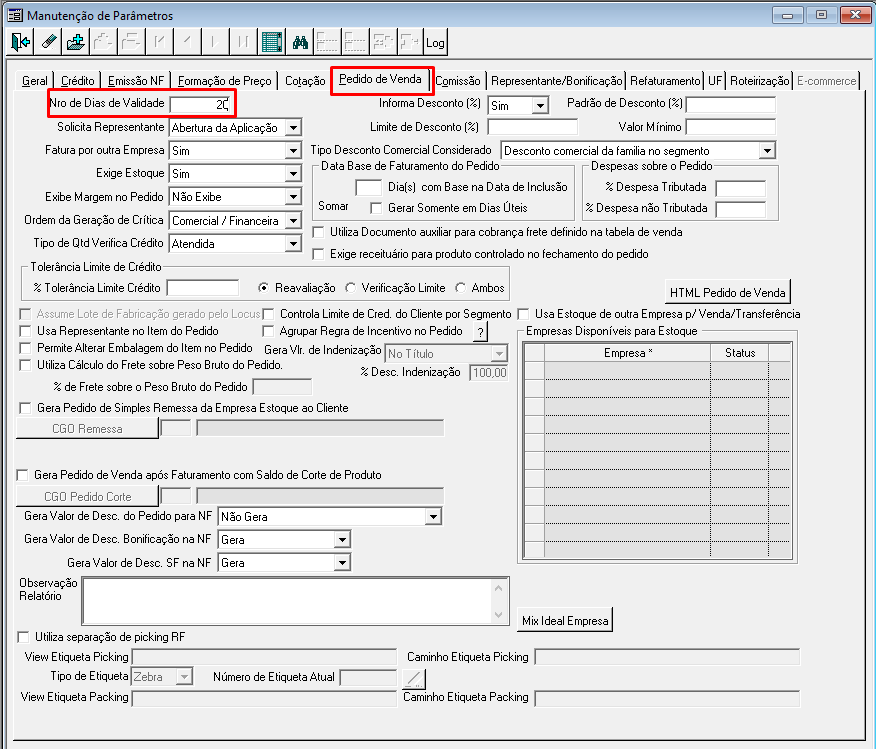Click the eraser clear icon
This screenshot has height=749, width=876.
[x=48, y=42]
